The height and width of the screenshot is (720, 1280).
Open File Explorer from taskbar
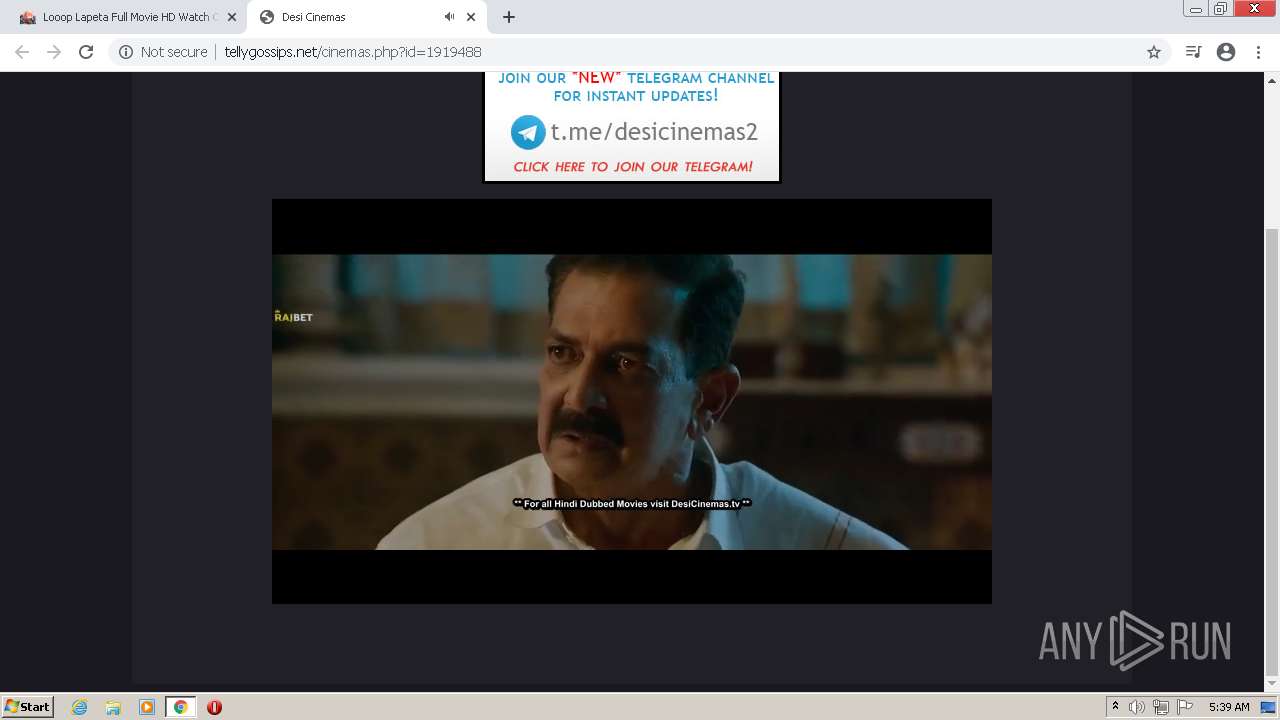click(x=113, y=707)
